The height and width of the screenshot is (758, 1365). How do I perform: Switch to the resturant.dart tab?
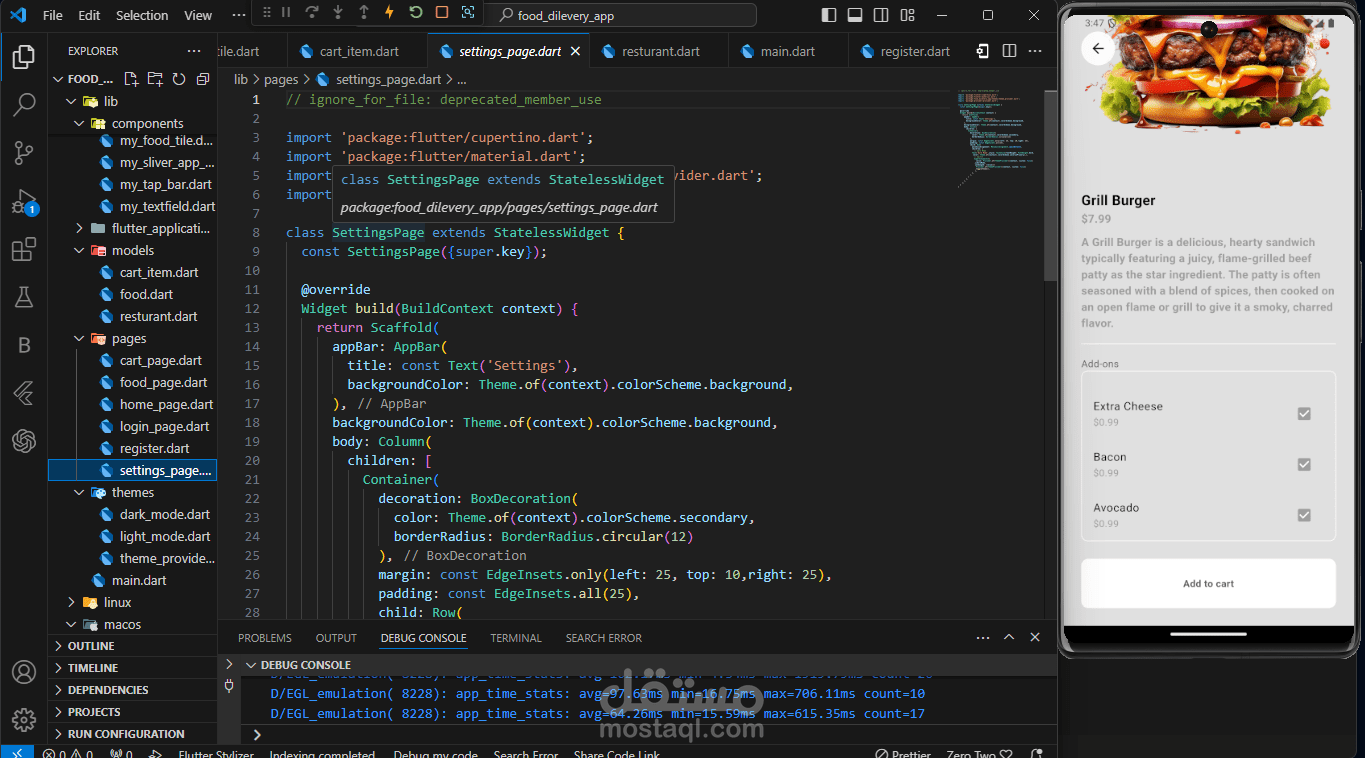(659, 51)
